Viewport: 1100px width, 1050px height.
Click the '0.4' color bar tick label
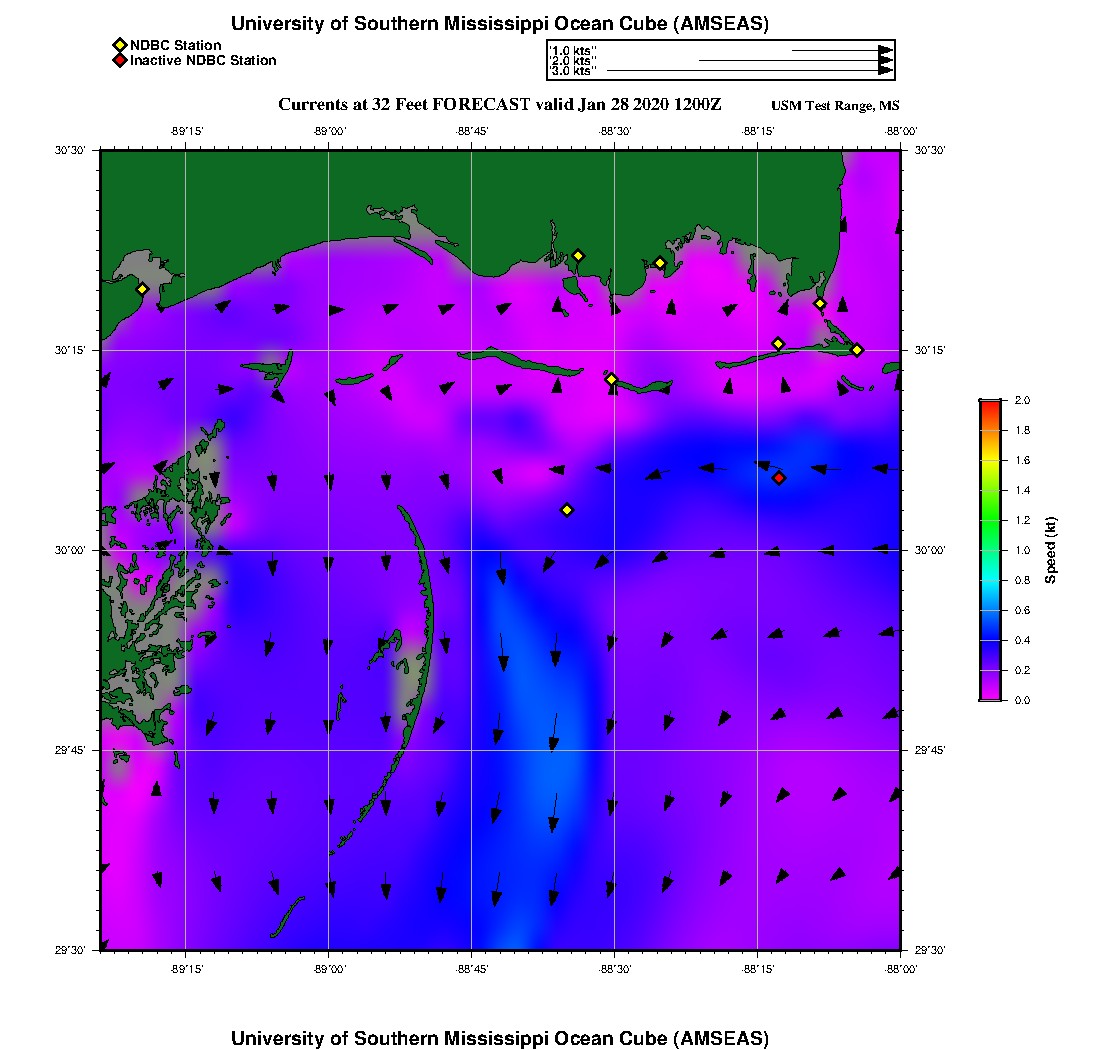(1022, 640)
